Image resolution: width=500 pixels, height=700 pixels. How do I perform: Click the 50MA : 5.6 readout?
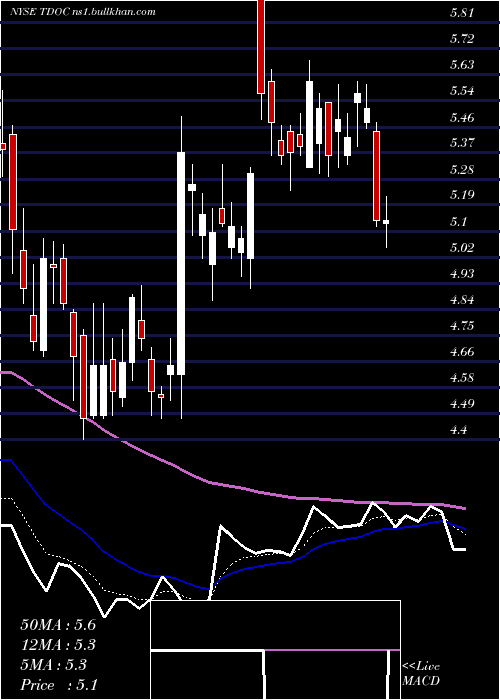point(58,625)
